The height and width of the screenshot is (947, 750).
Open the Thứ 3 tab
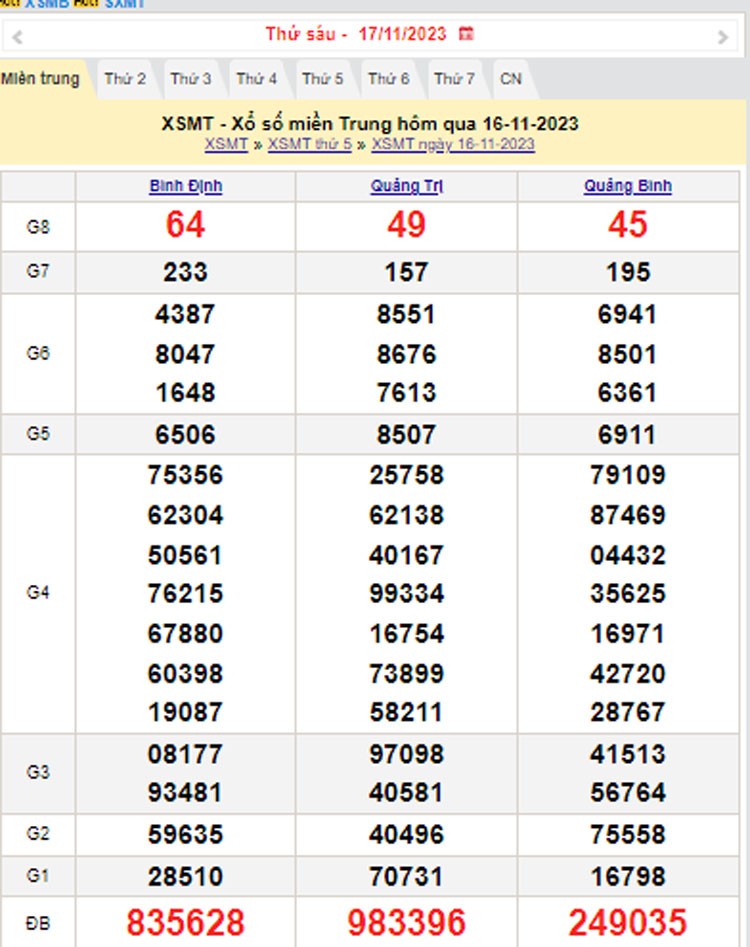coord(191,79)
